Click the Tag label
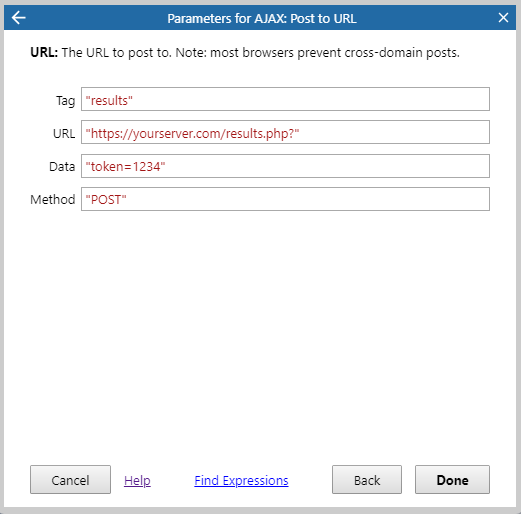 point(66,101)
